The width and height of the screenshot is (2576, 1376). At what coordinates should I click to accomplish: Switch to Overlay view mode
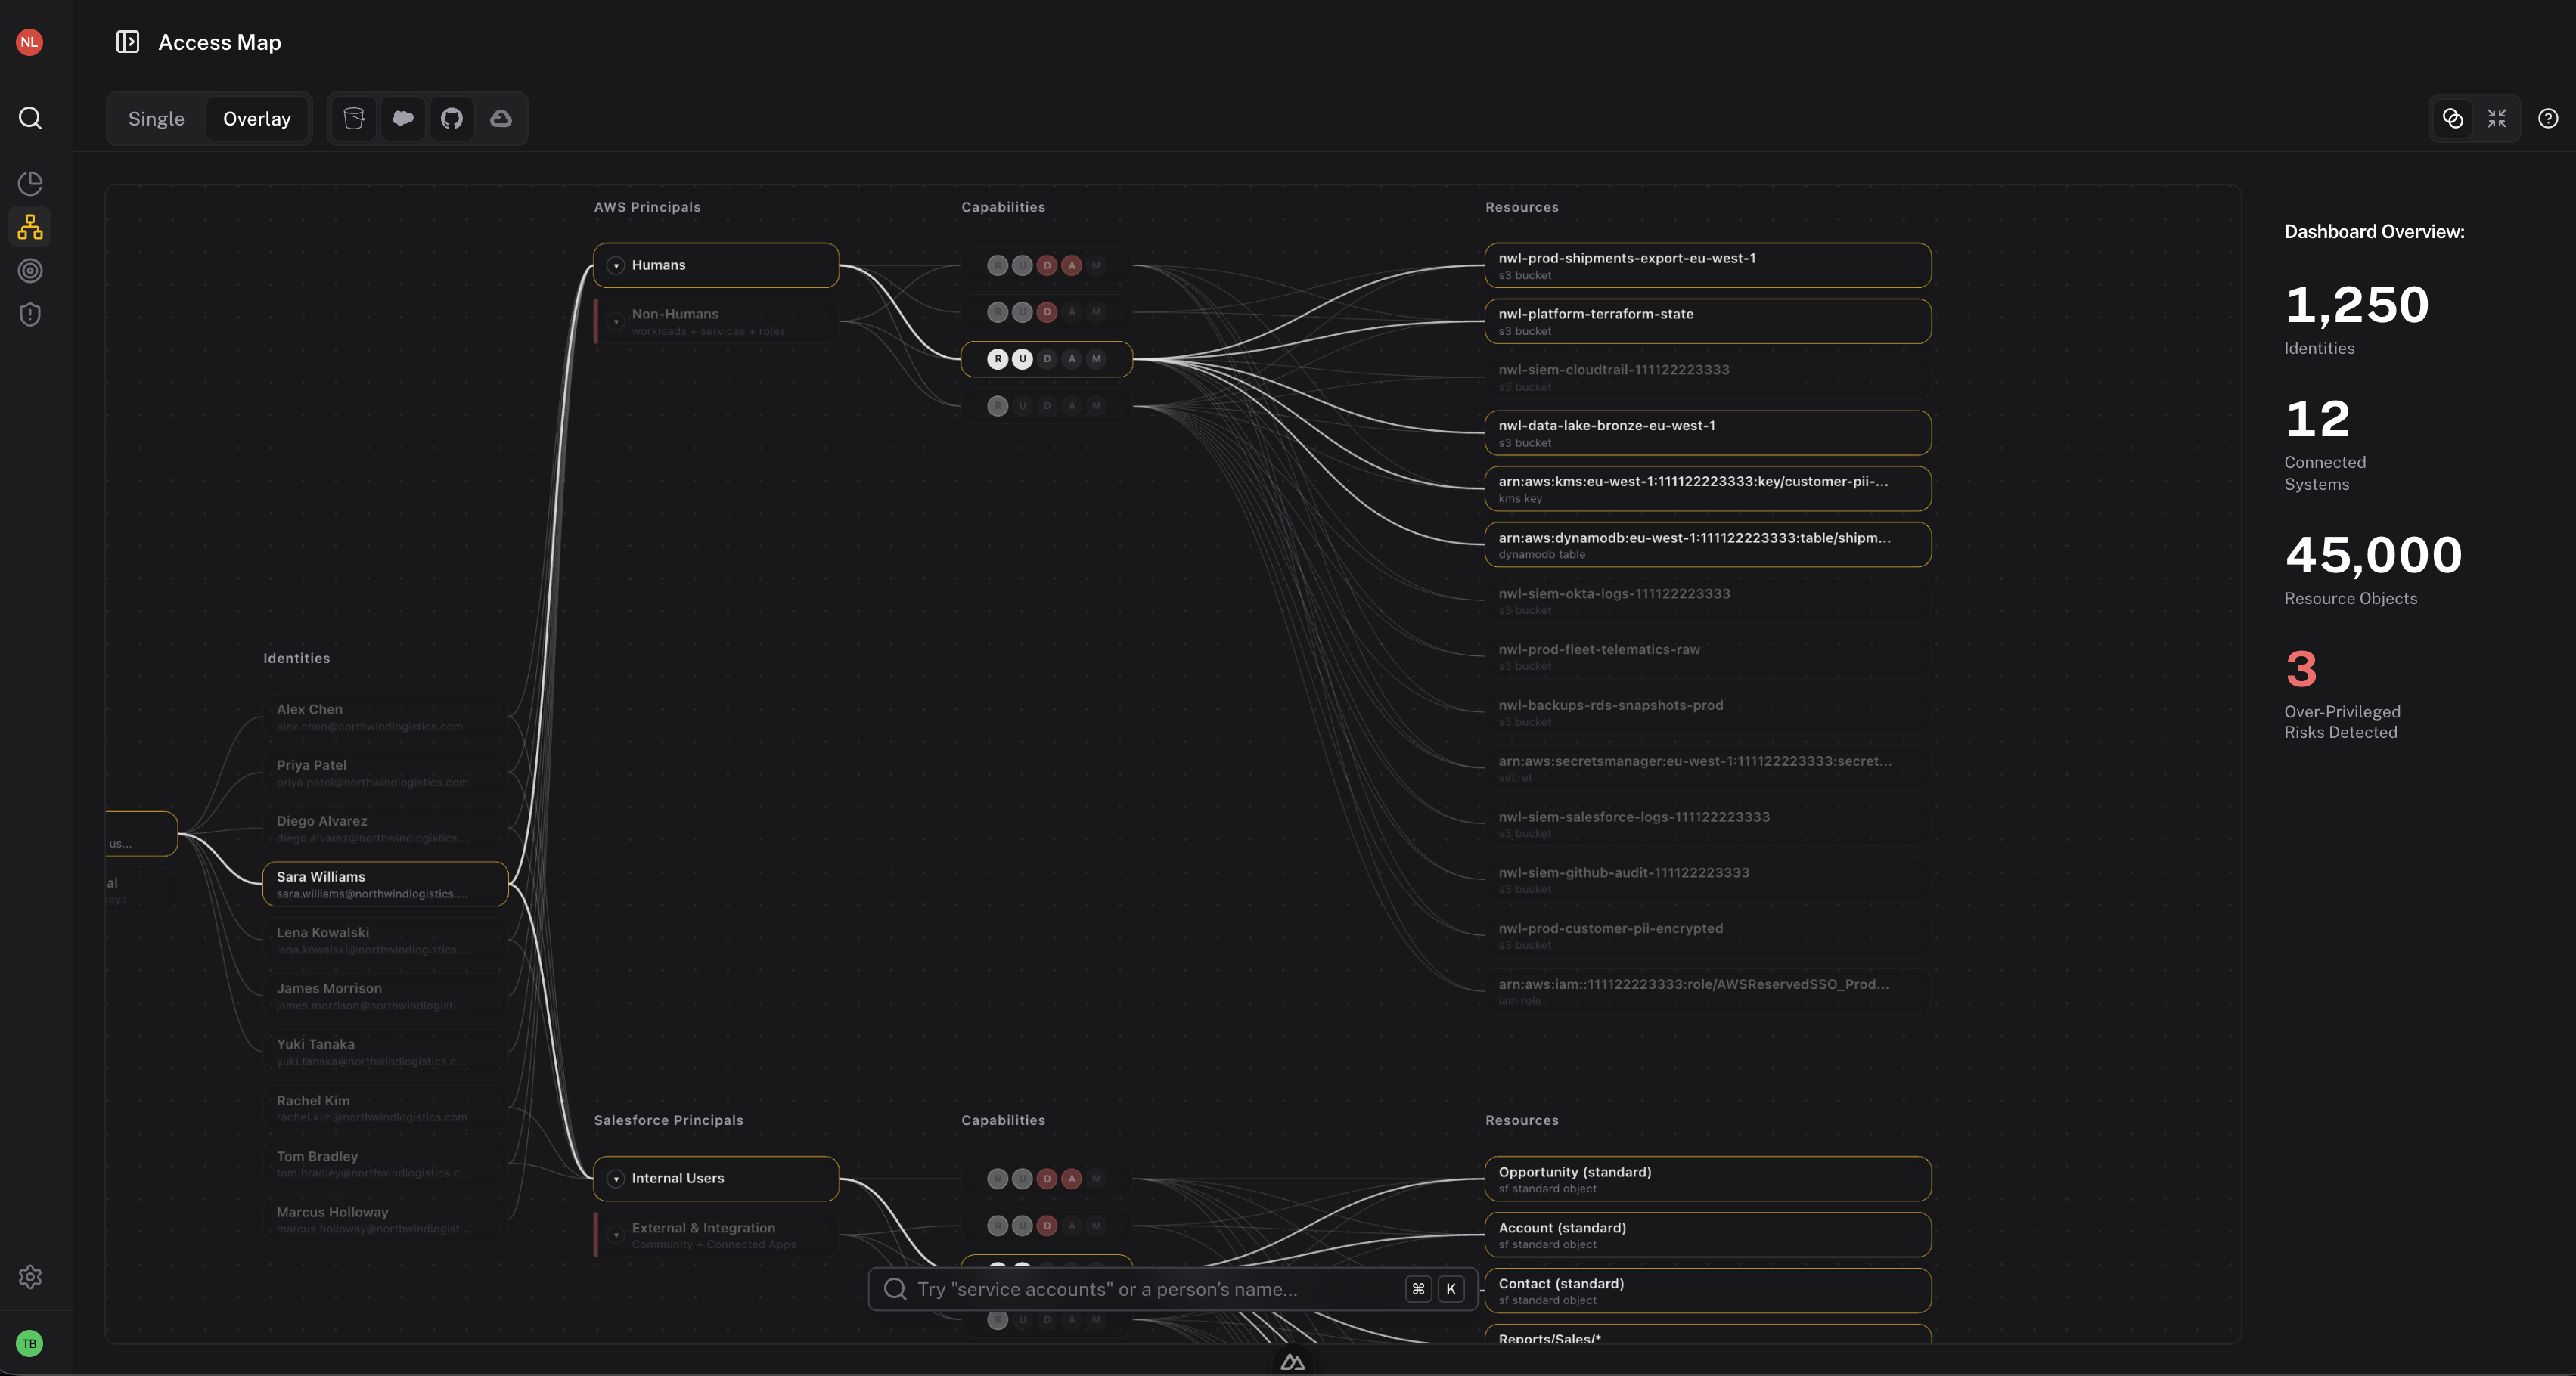[257, 119]
